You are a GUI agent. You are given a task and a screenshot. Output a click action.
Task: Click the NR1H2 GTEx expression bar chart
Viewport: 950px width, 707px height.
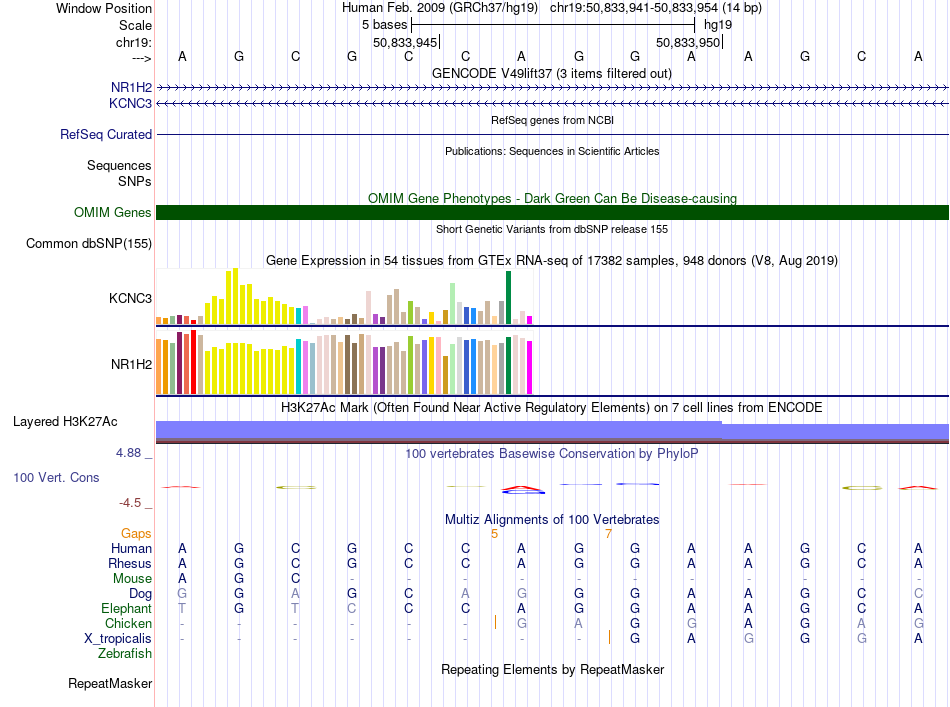[x=344, y=362]
